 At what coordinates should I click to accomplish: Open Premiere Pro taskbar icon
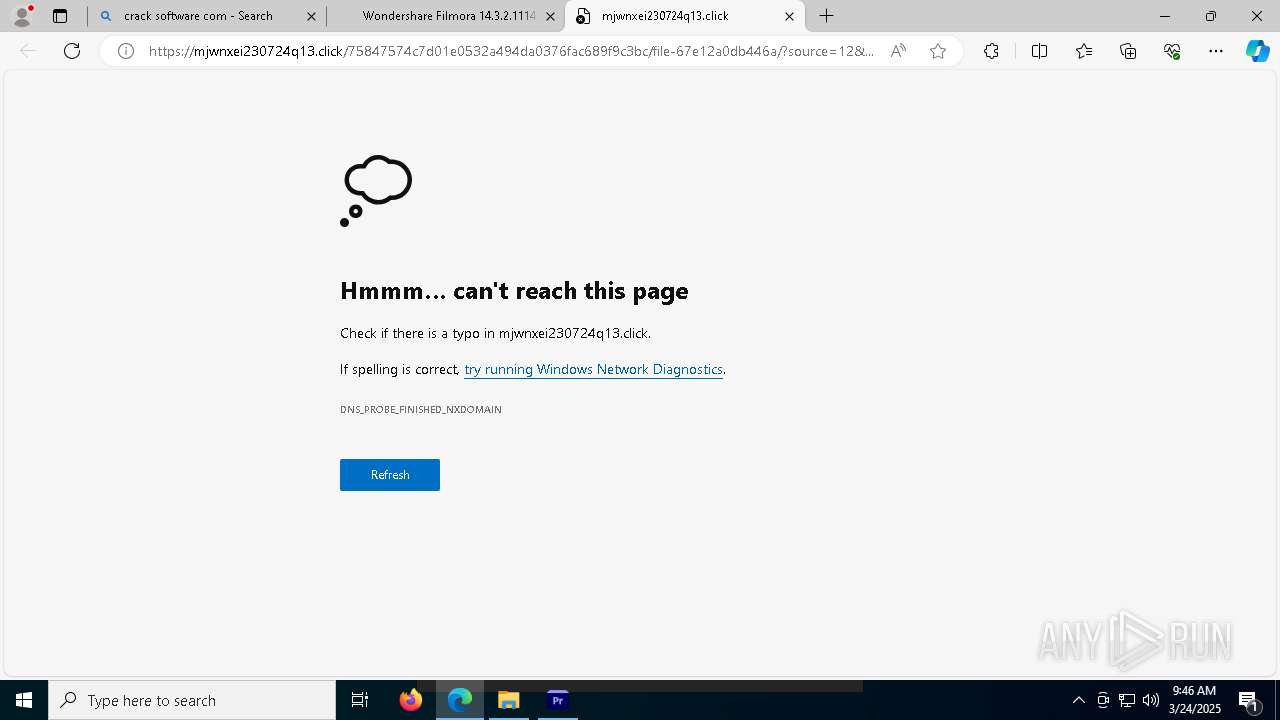558,700
